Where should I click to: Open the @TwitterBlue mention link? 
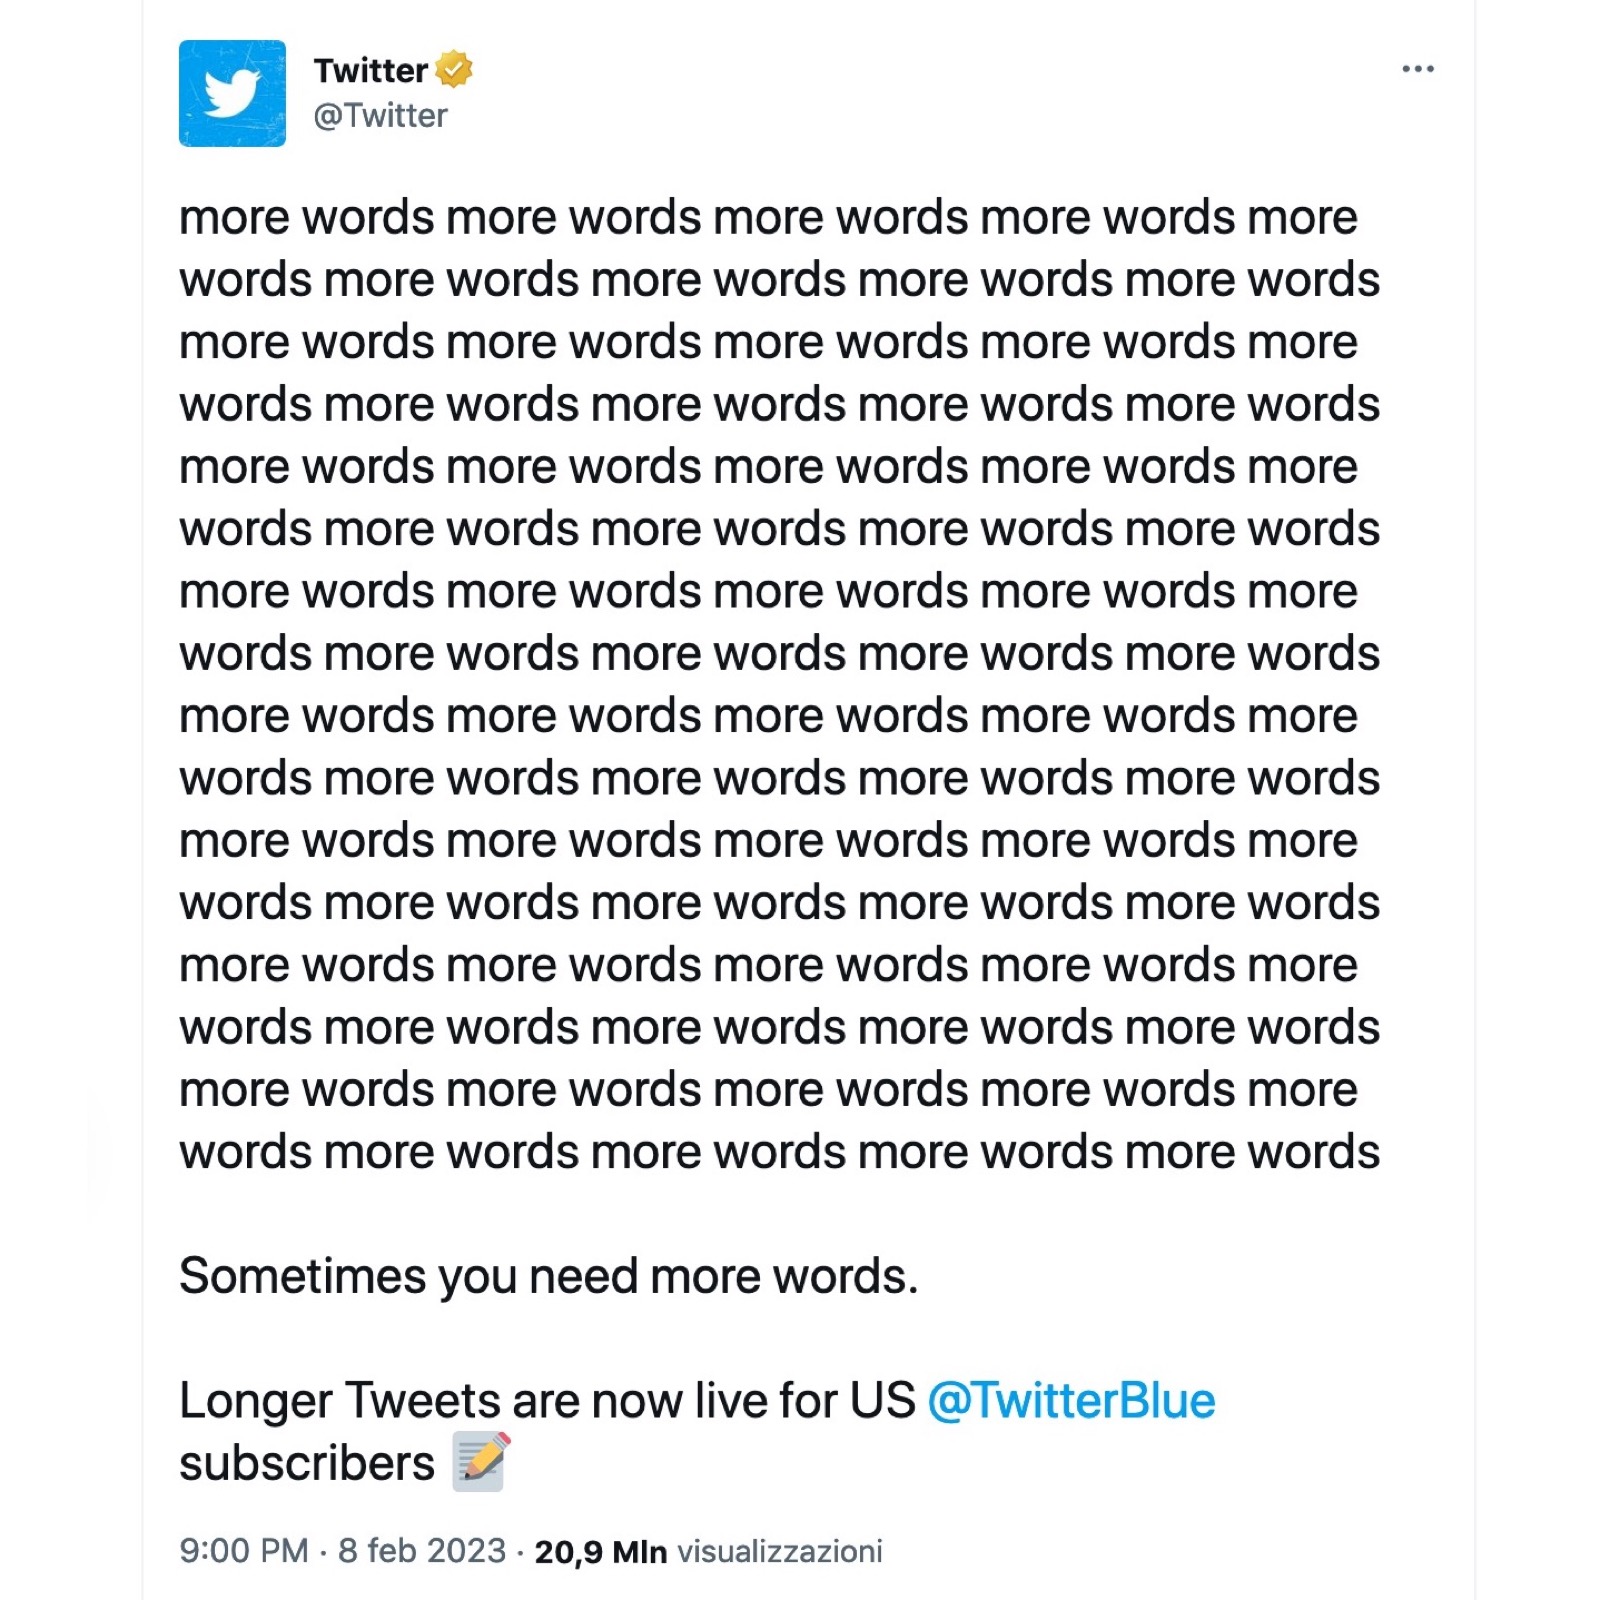coord(1070,1400)
